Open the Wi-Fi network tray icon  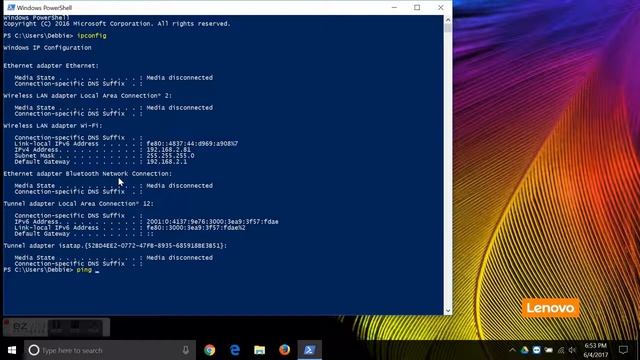tap(561, 350)
